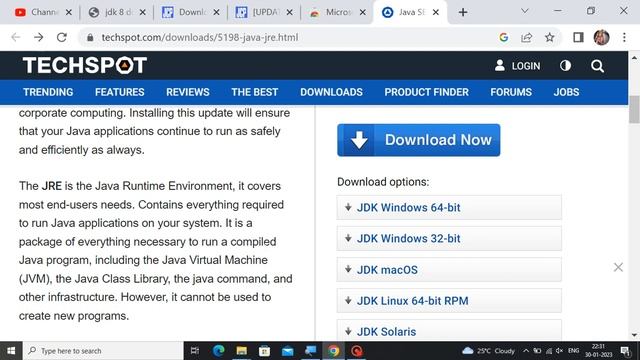The image size is (640, 360).
Task: Open a new browser tab
Action: click(x=462, y=13)
